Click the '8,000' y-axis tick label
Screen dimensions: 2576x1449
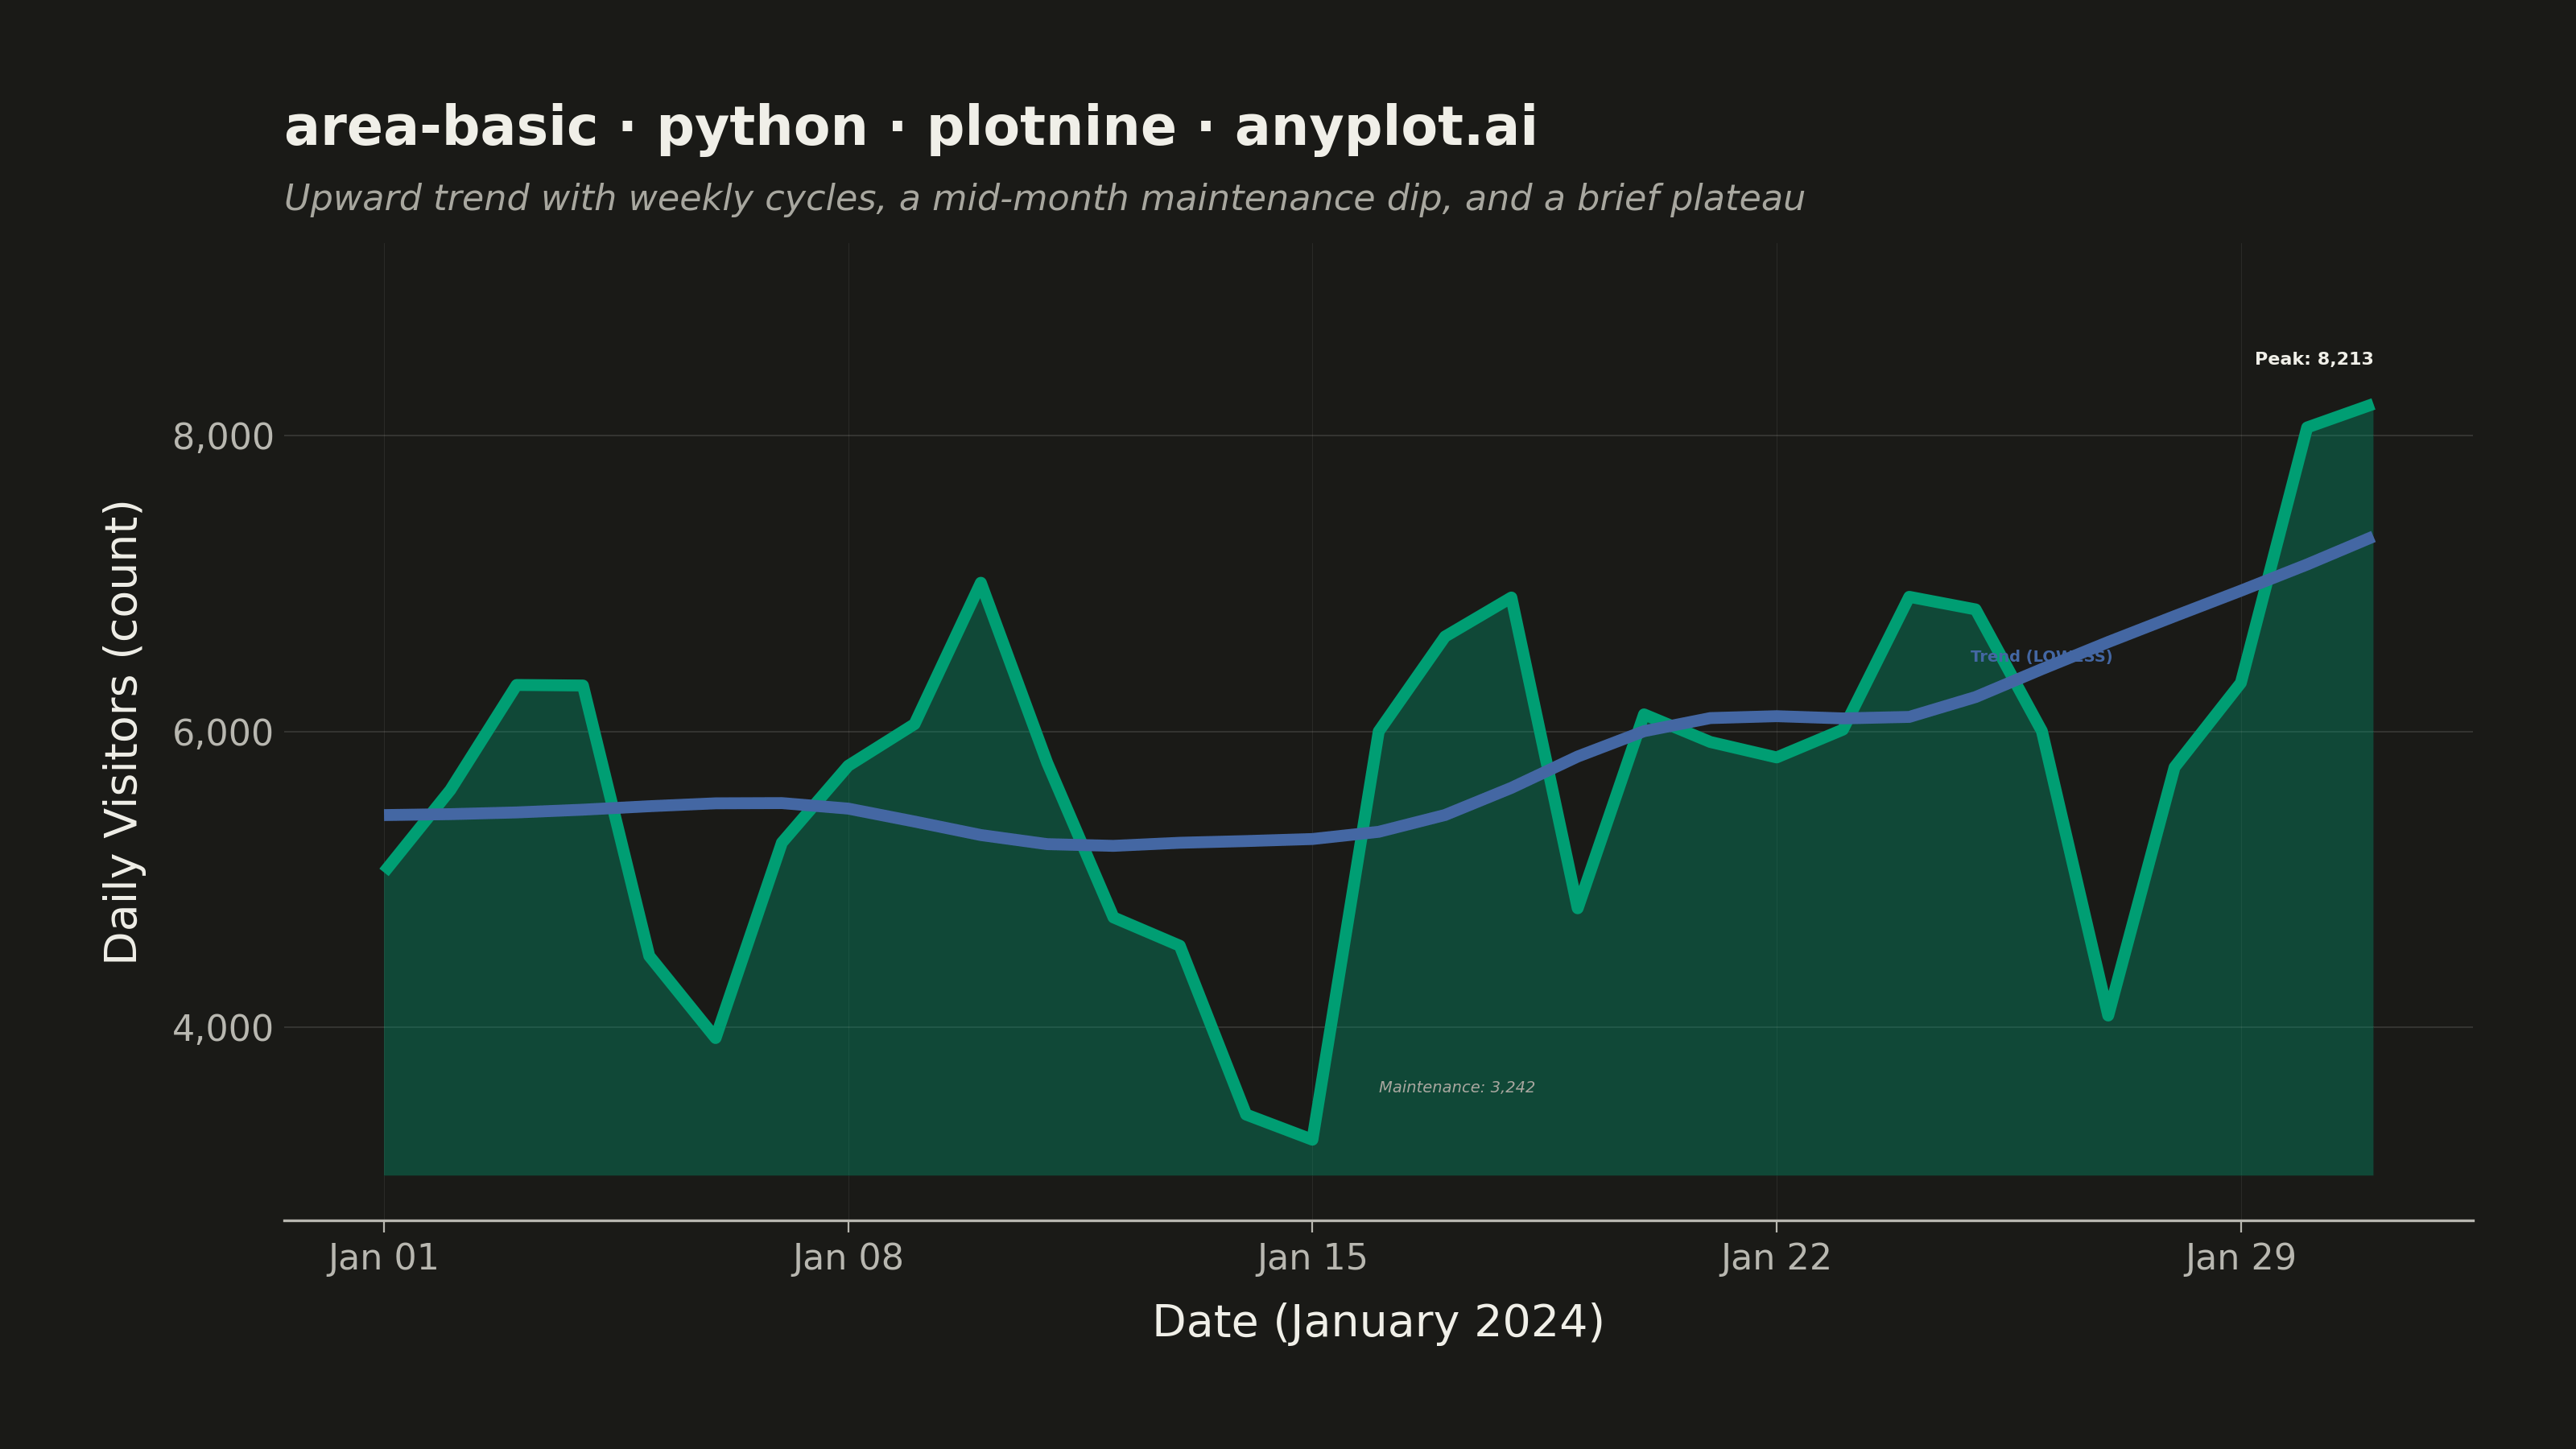click(222, 437)
